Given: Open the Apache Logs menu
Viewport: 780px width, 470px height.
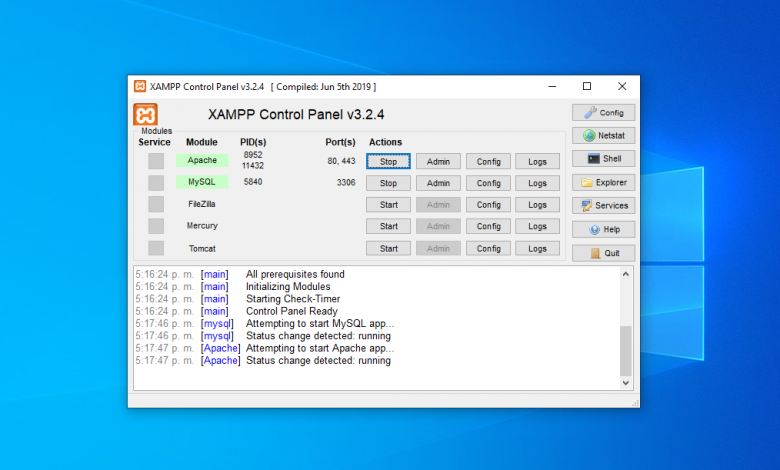Looking at the screenshot, I should [537, 161].
